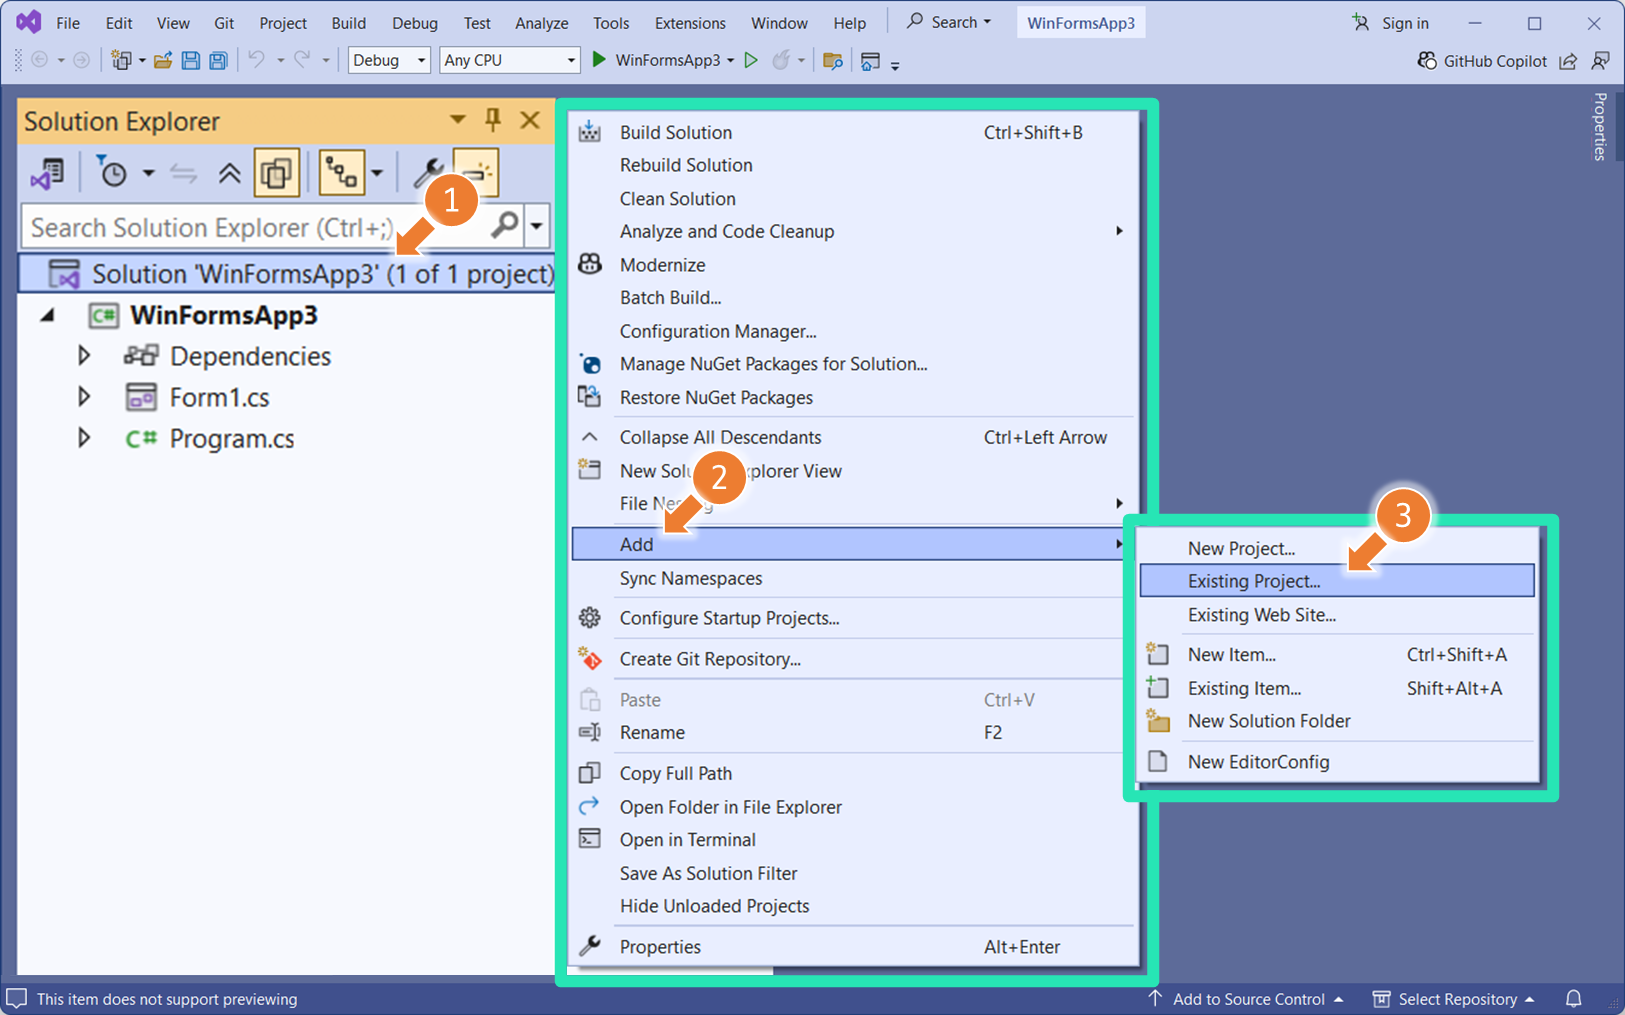Open Solution Explorer window position dropdown

[457, 121]
